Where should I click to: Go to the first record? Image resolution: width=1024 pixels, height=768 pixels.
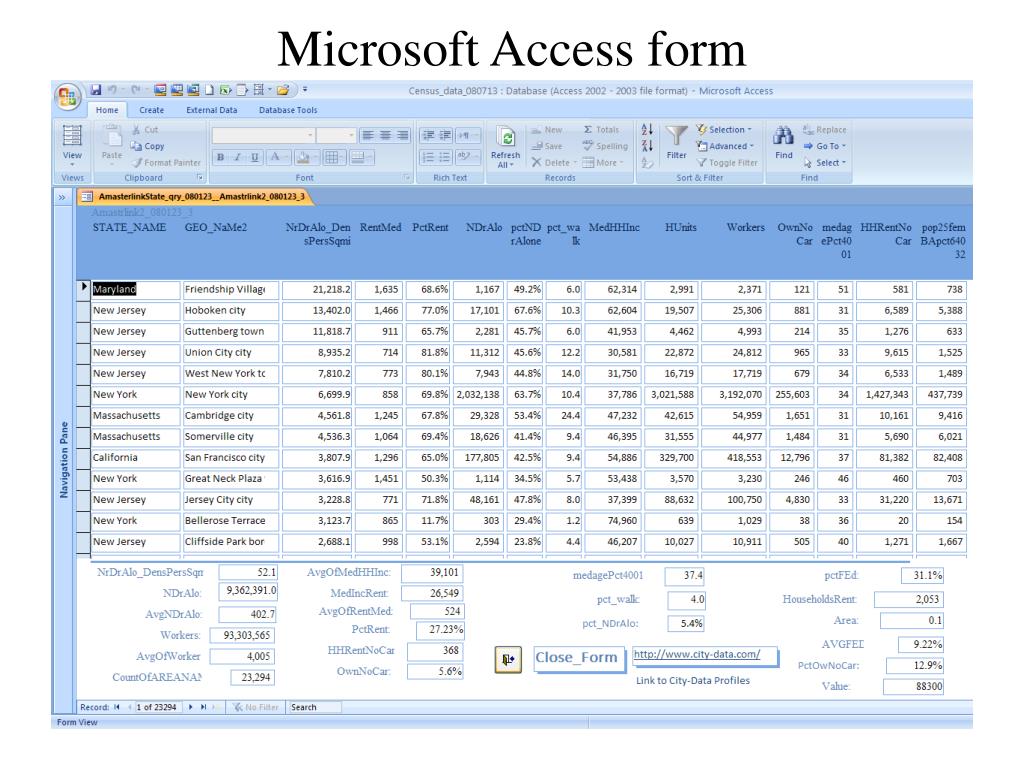[117, 707]
